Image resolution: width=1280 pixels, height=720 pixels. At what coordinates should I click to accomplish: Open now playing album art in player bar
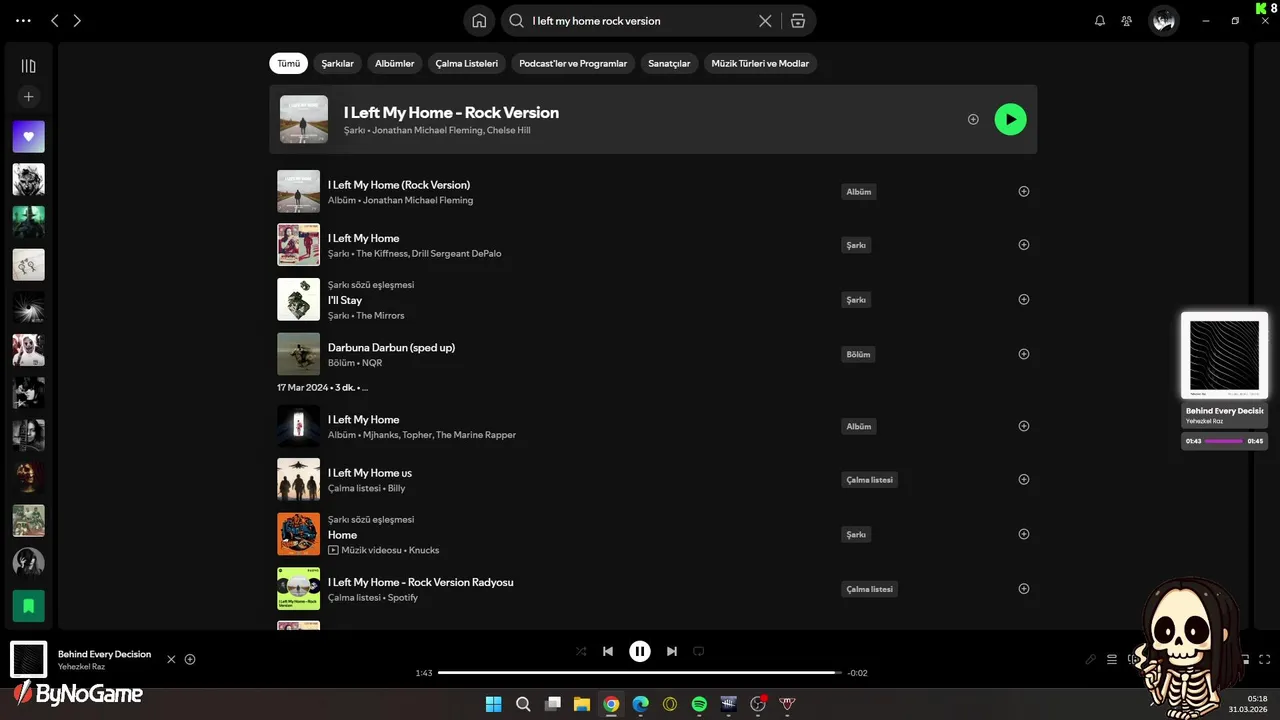click(28, 659)
